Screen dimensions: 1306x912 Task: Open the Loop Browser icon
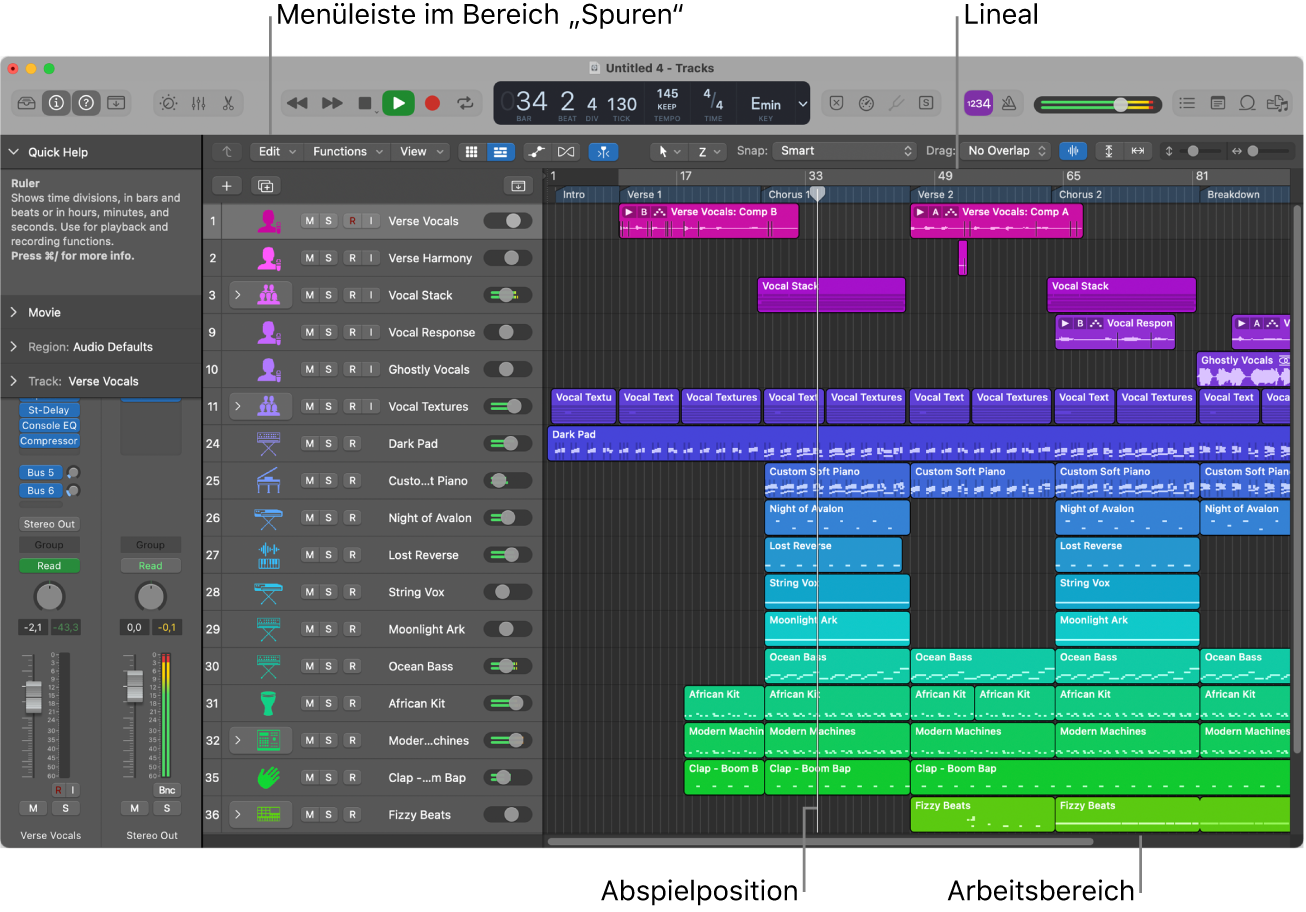tap(1247, 103)
